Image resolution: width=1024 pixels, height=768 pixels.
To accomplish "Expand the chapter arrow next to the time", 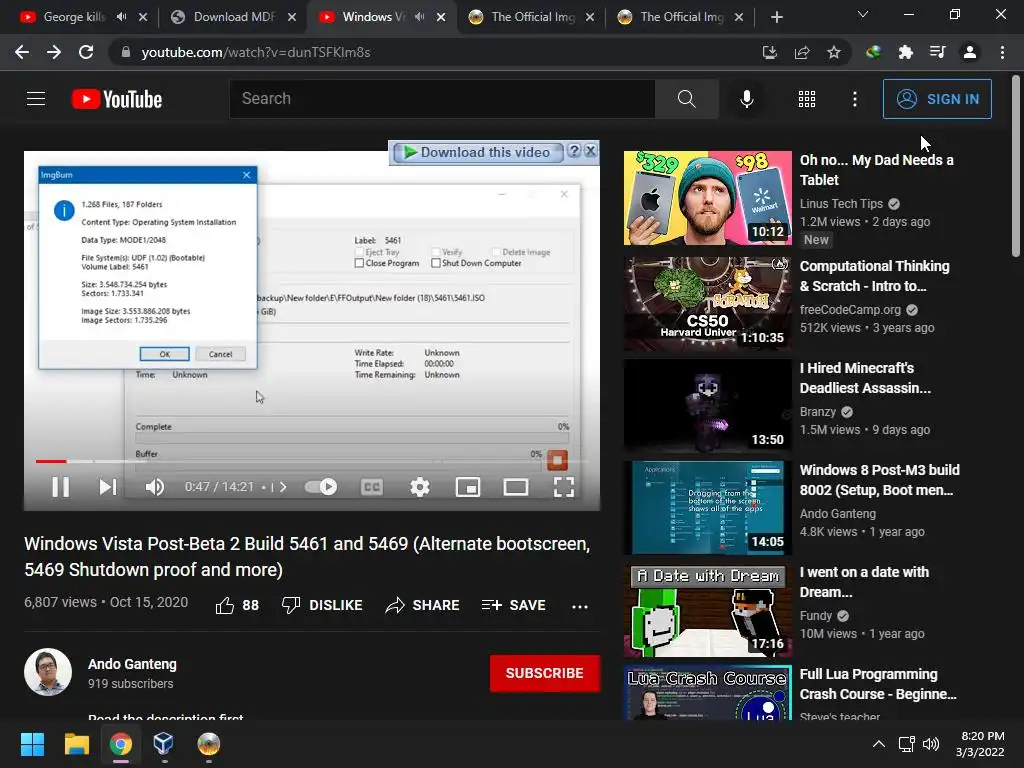I will coord(283,487).
